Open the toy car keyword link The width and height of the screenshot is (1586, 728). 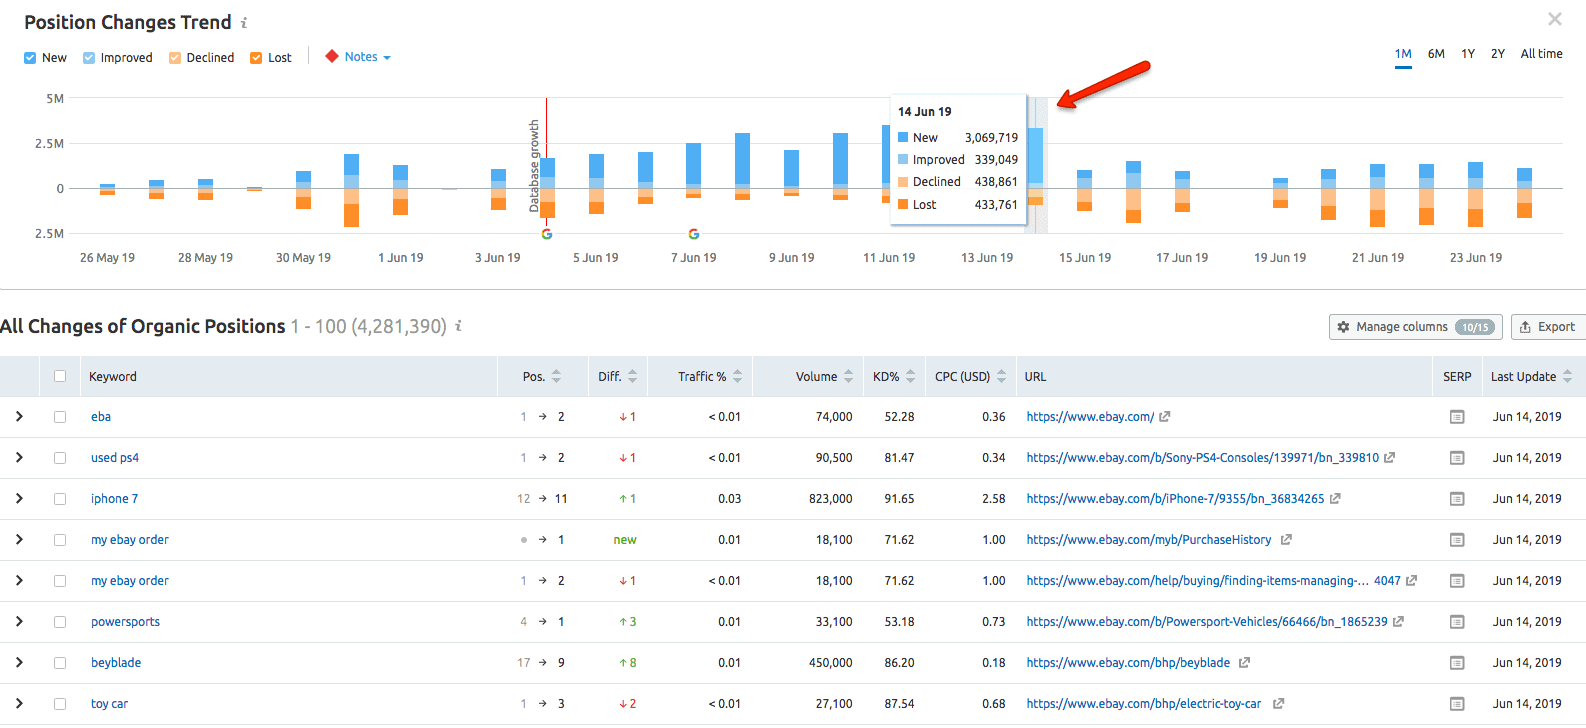click(x=109, y=704)
